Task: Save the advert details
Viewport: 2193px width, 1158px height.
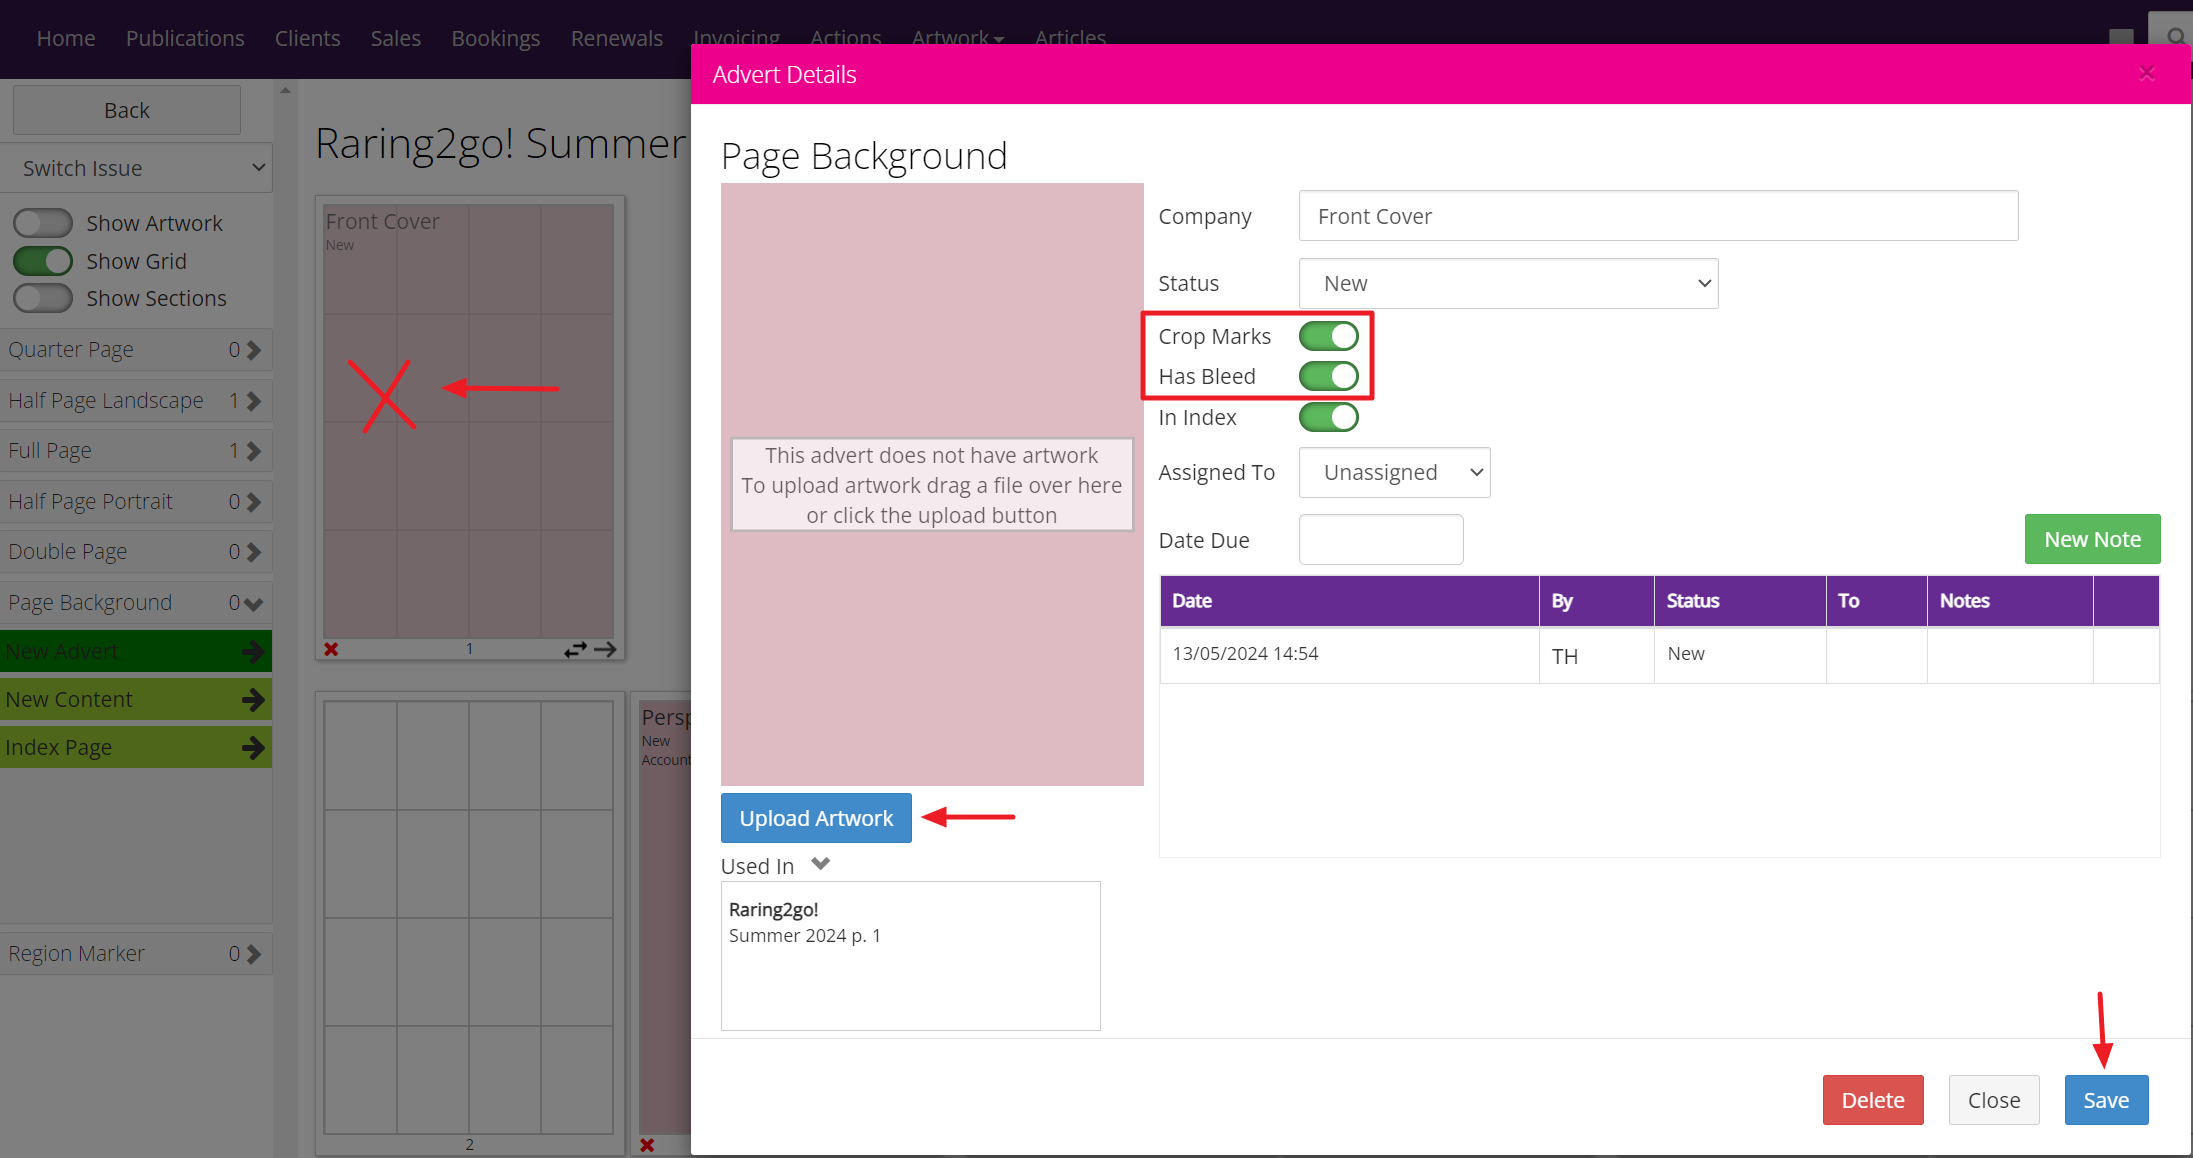Action: 2106,1100
